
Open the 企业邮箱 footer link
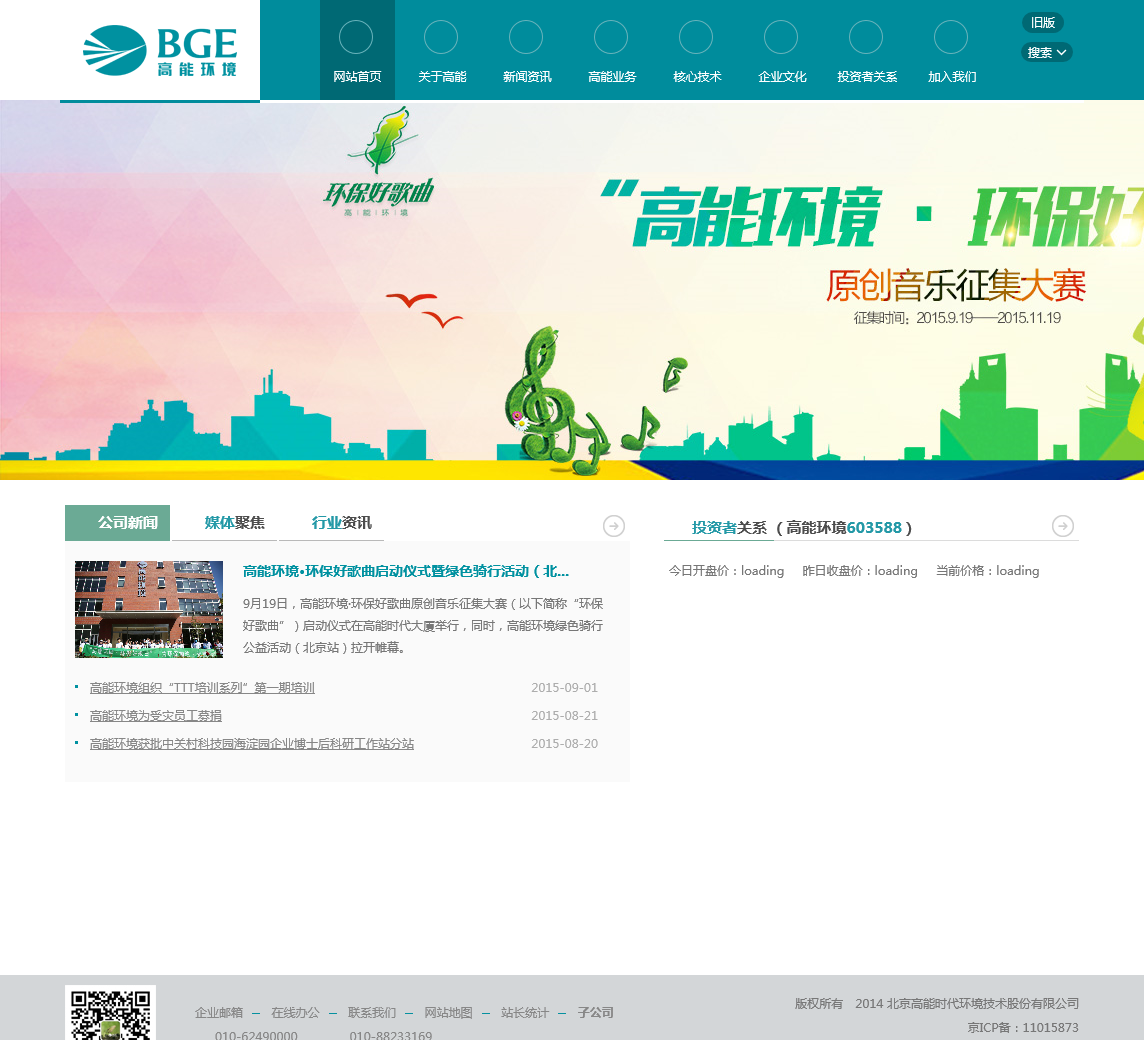(x=219, y=1012)
